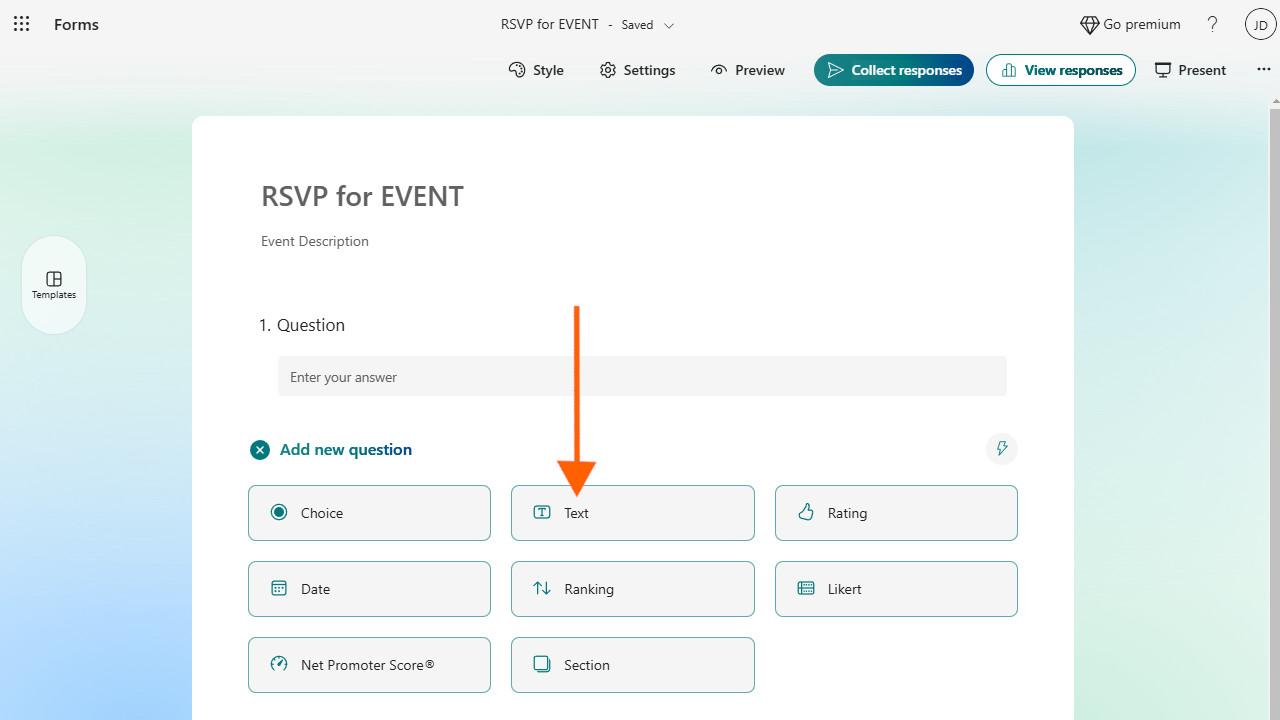Viewport: 1280px width, 720px height.
Task: Add a Choice question
Action: tap(369, 513)
